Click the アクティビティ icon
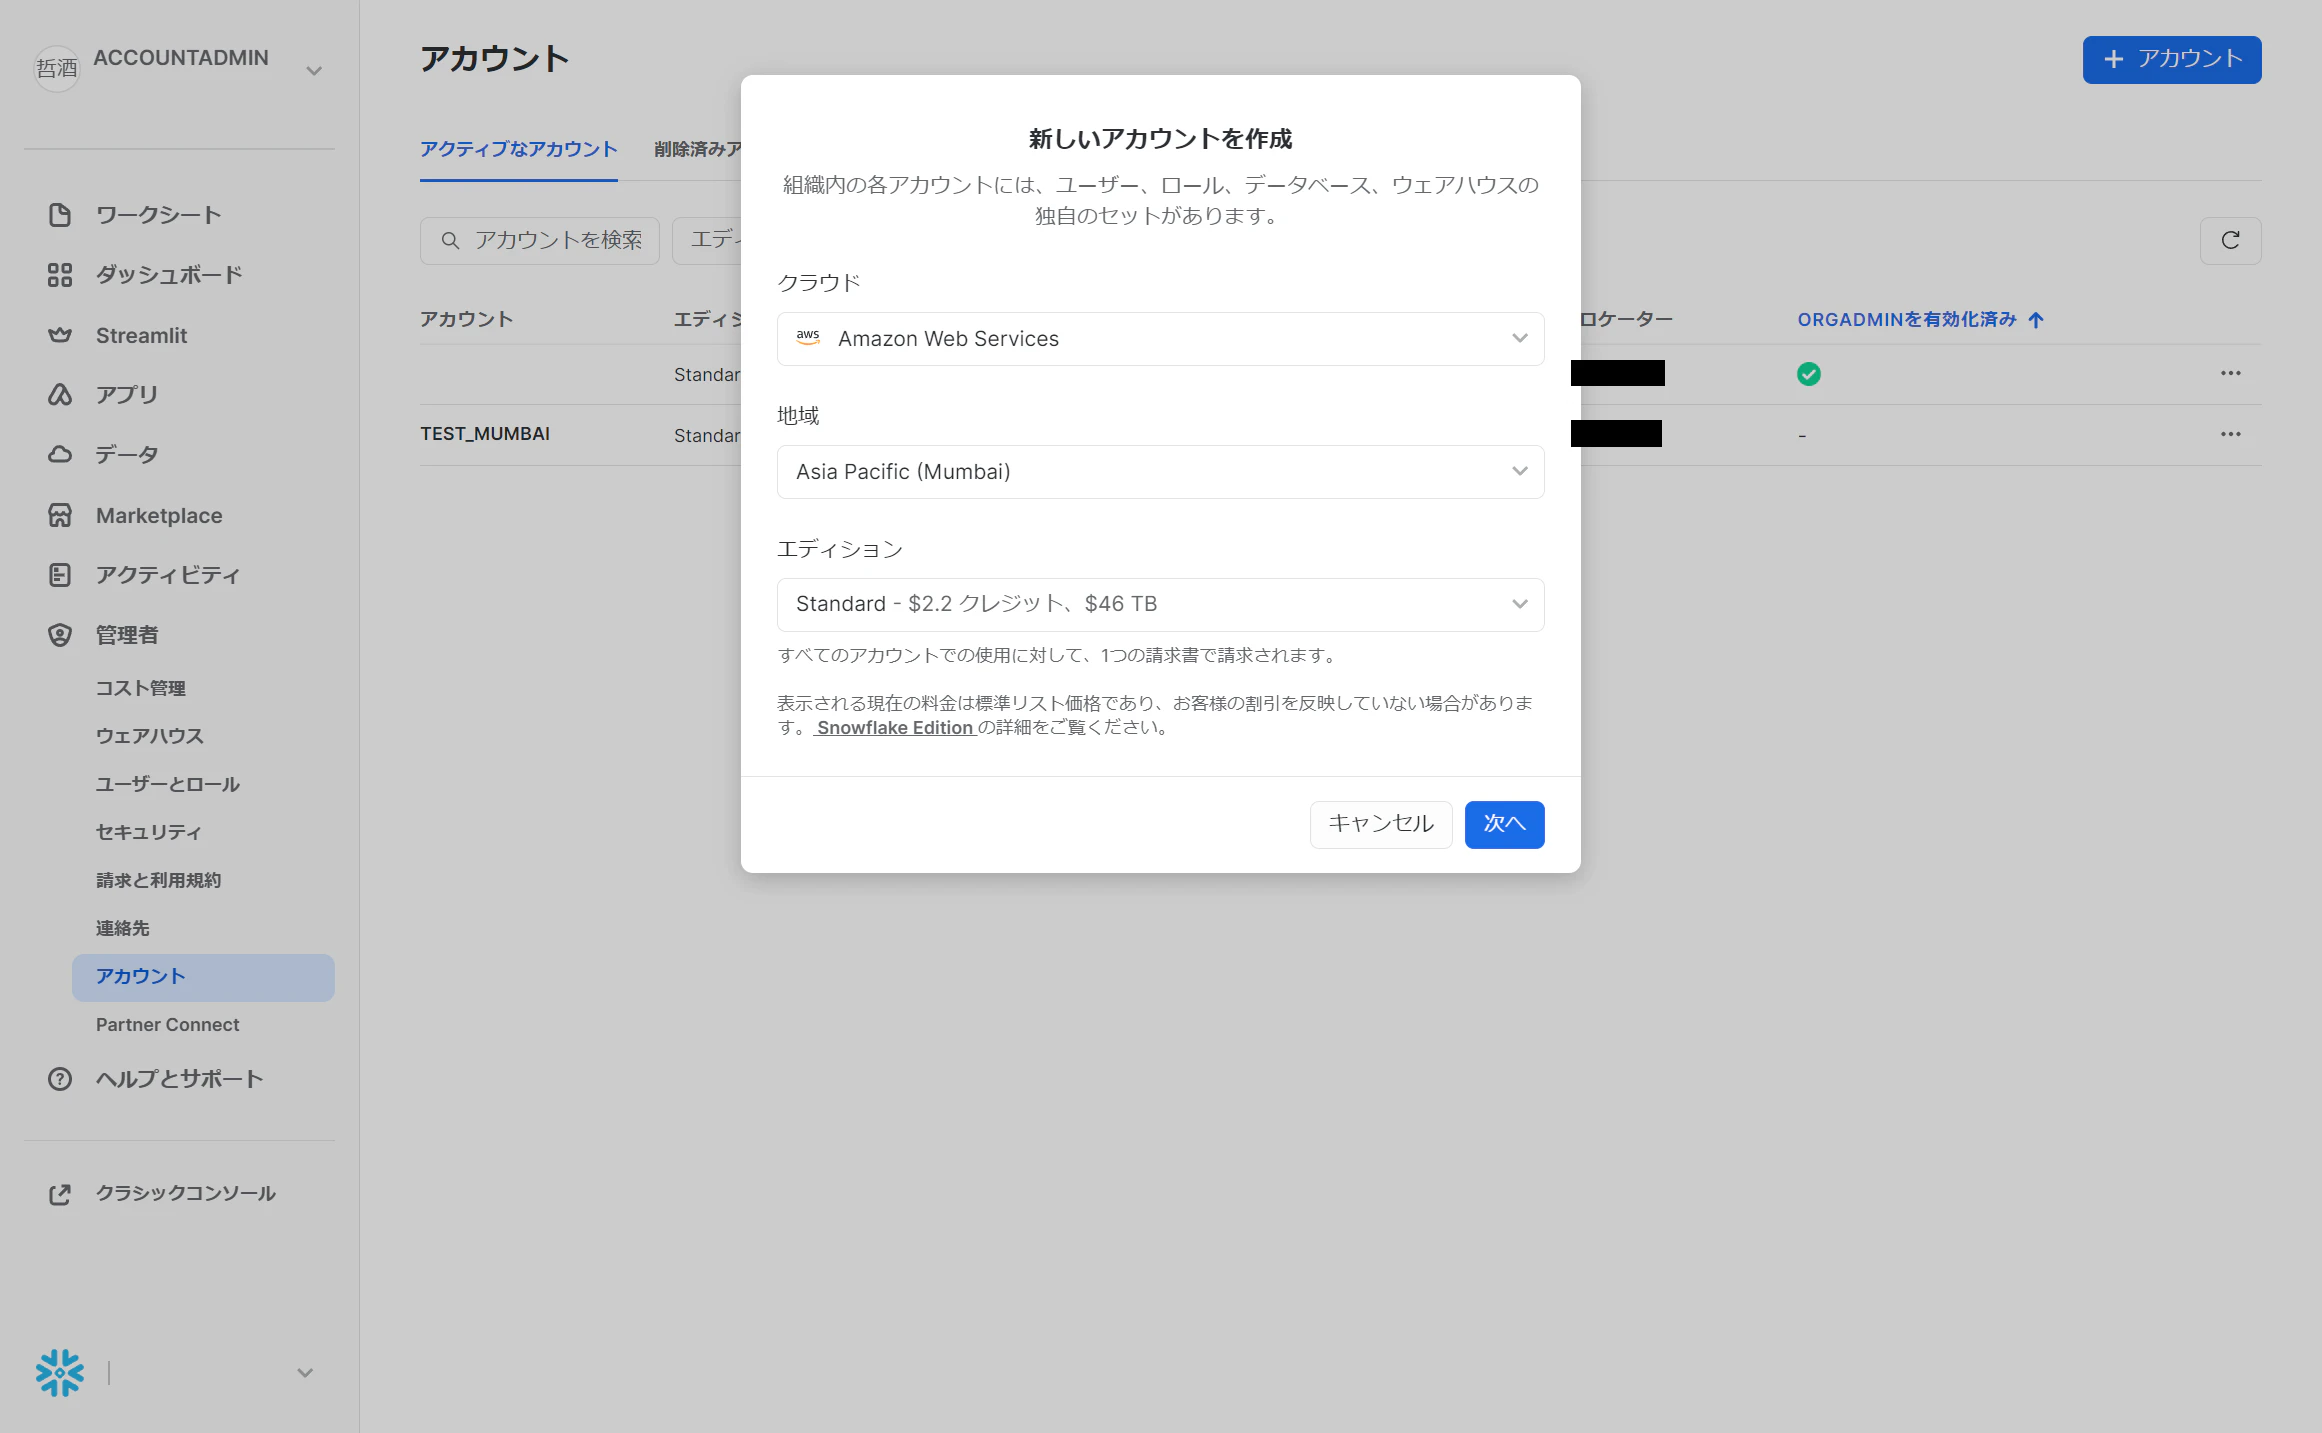This screenshot has width=2322, height=1433. coord(60,575)
